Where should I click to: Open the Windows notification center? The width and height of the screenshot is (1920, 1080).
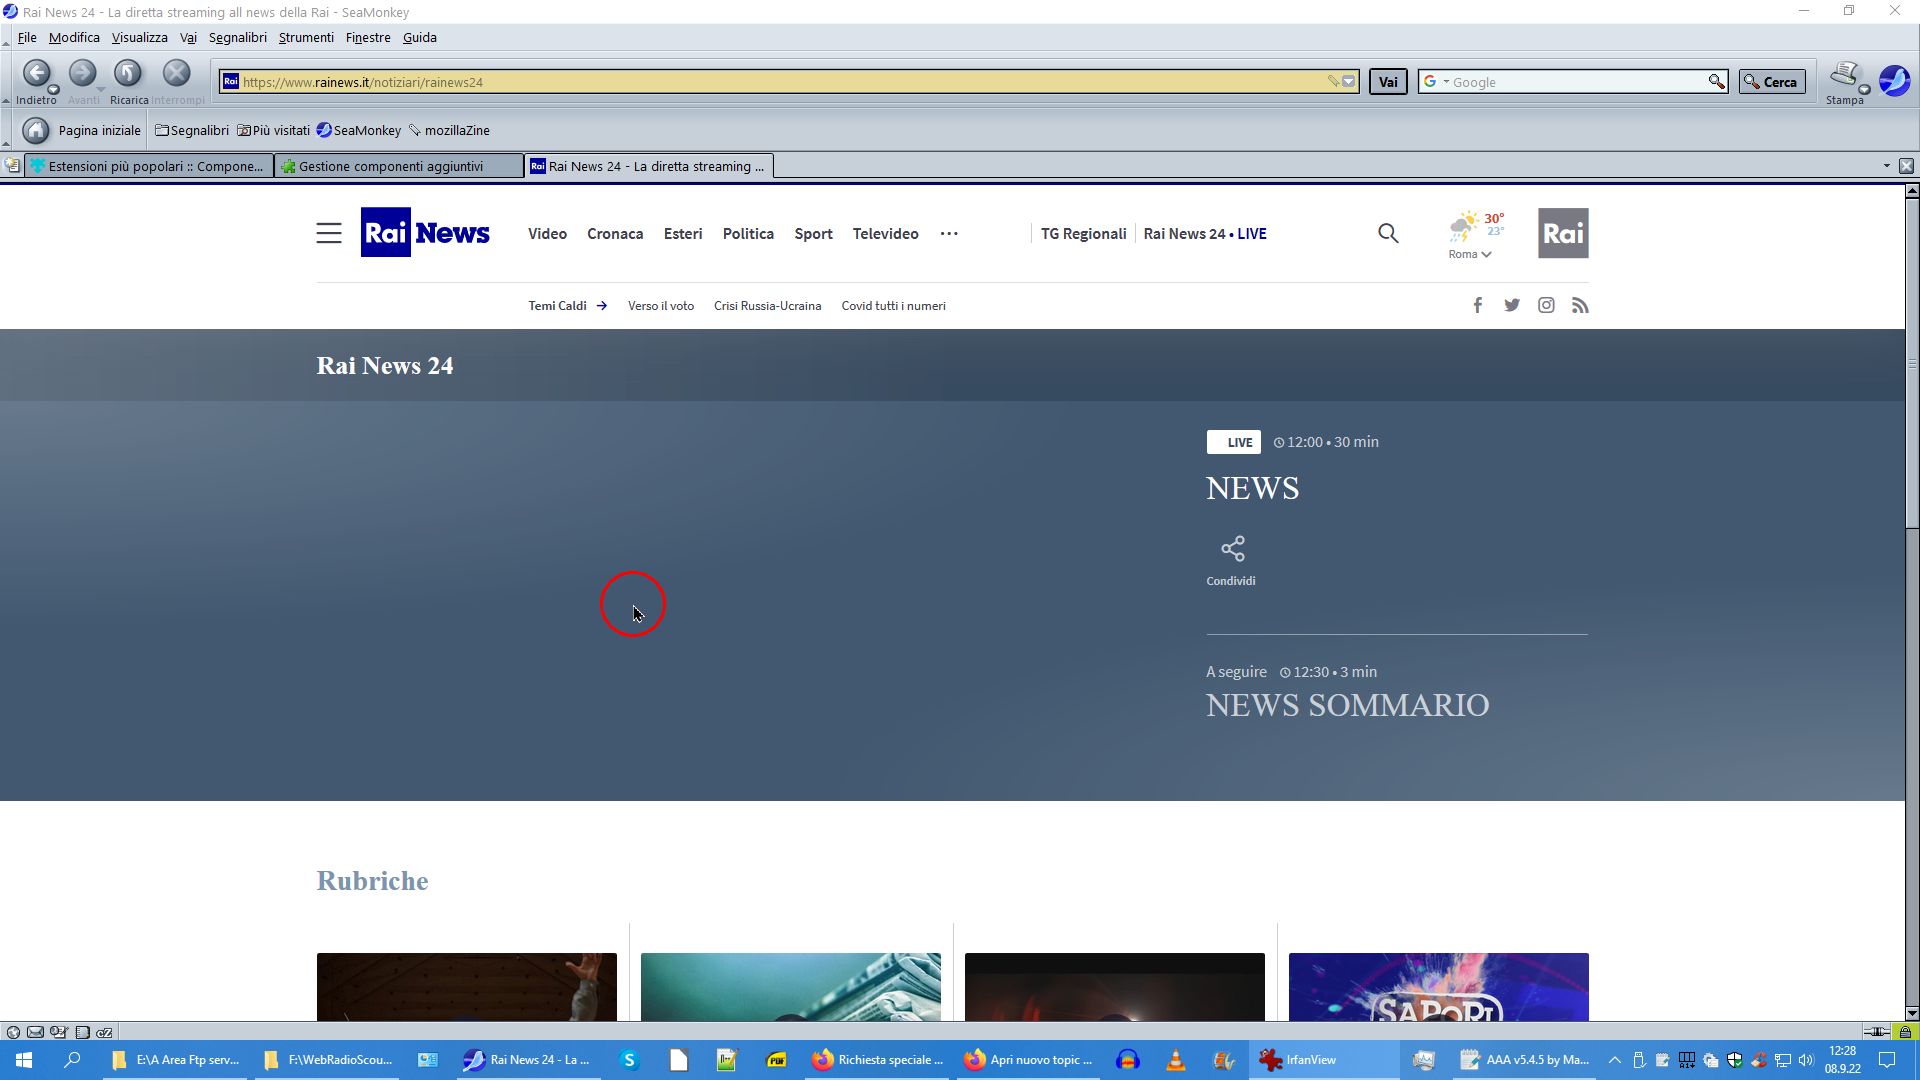tap(1887, 1060)
